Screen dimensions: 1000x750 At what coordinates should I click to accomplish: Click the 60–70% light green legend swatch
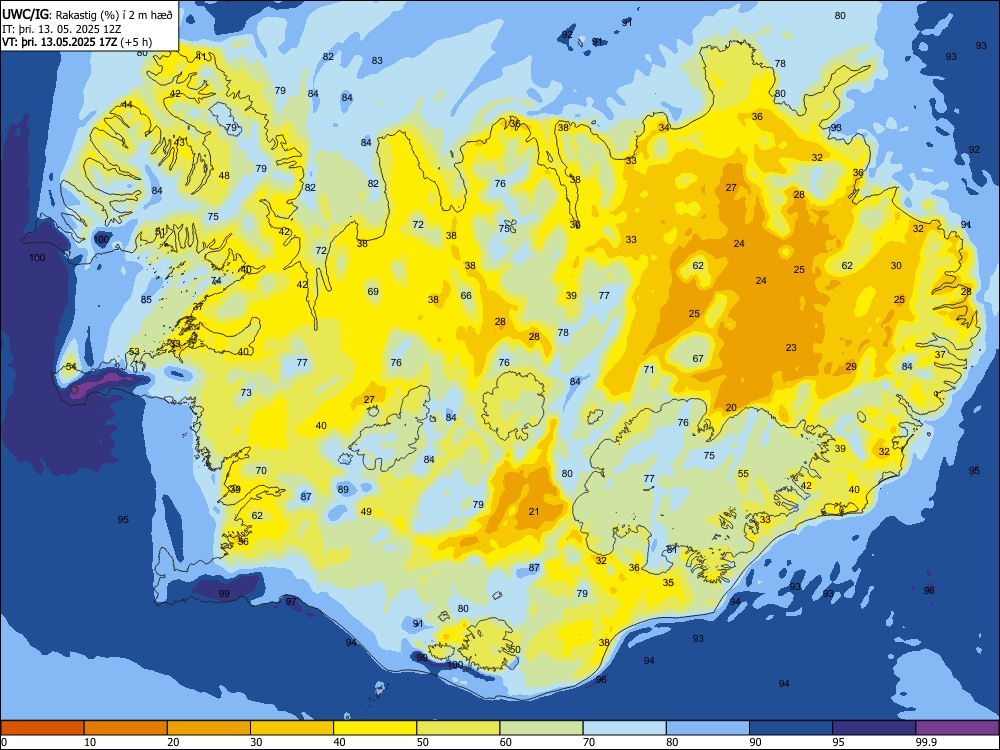[x=541, y=728]
